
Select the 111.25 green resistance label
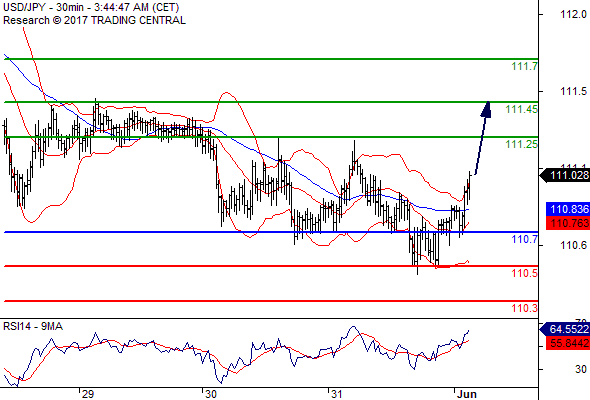(522, 144)
